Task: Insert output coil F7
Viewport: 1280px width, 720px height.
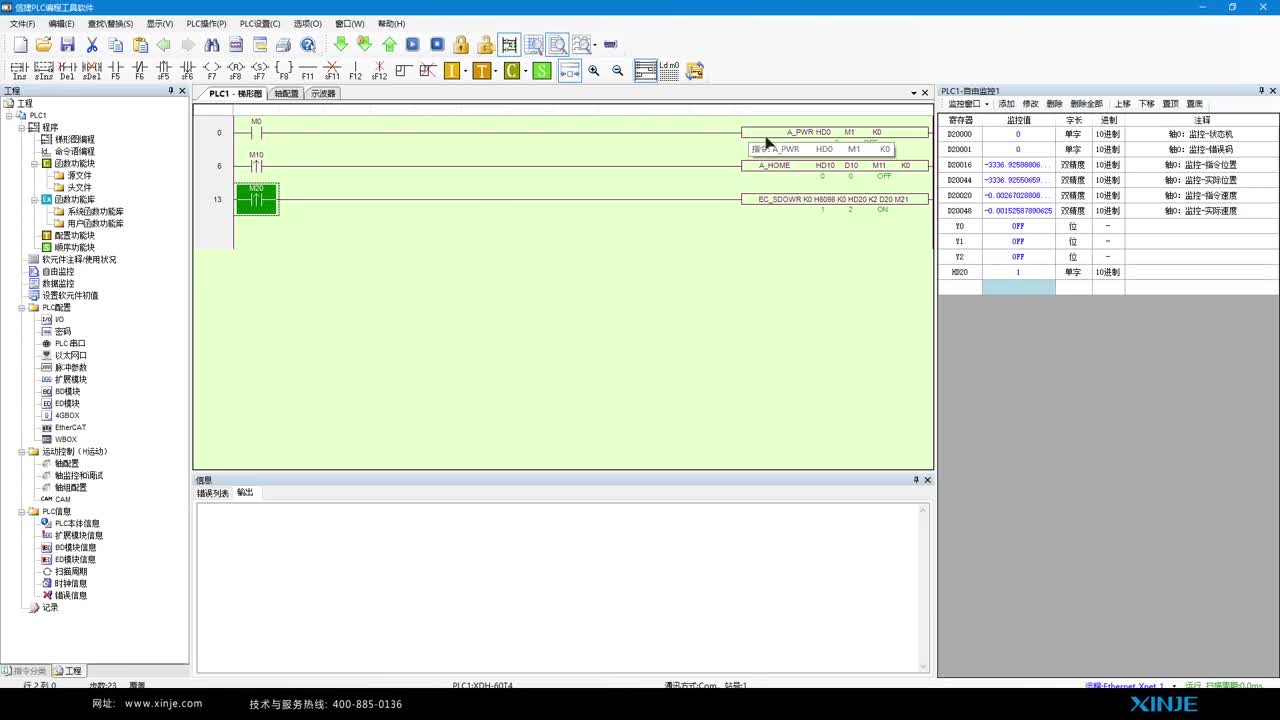Action: pyautogui.click(x=212, y=70)
